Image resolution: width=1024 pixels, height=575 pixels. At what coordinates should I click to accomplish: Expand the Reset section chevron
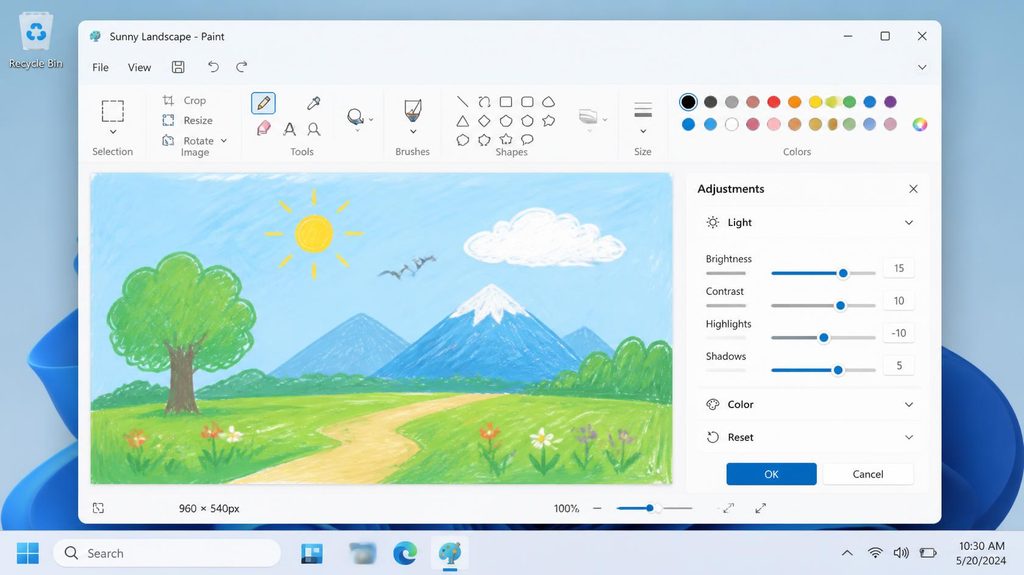pos(908,437)
